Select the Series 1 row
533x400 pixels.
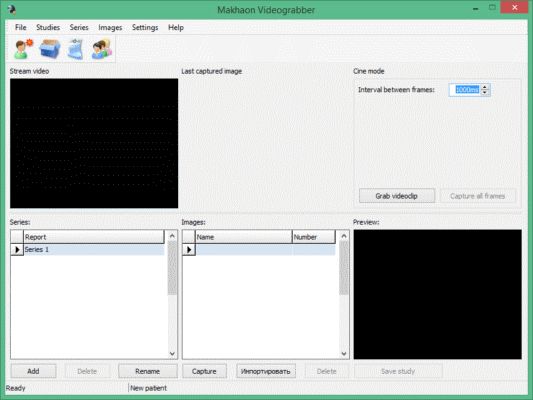(x=94, y=249)
